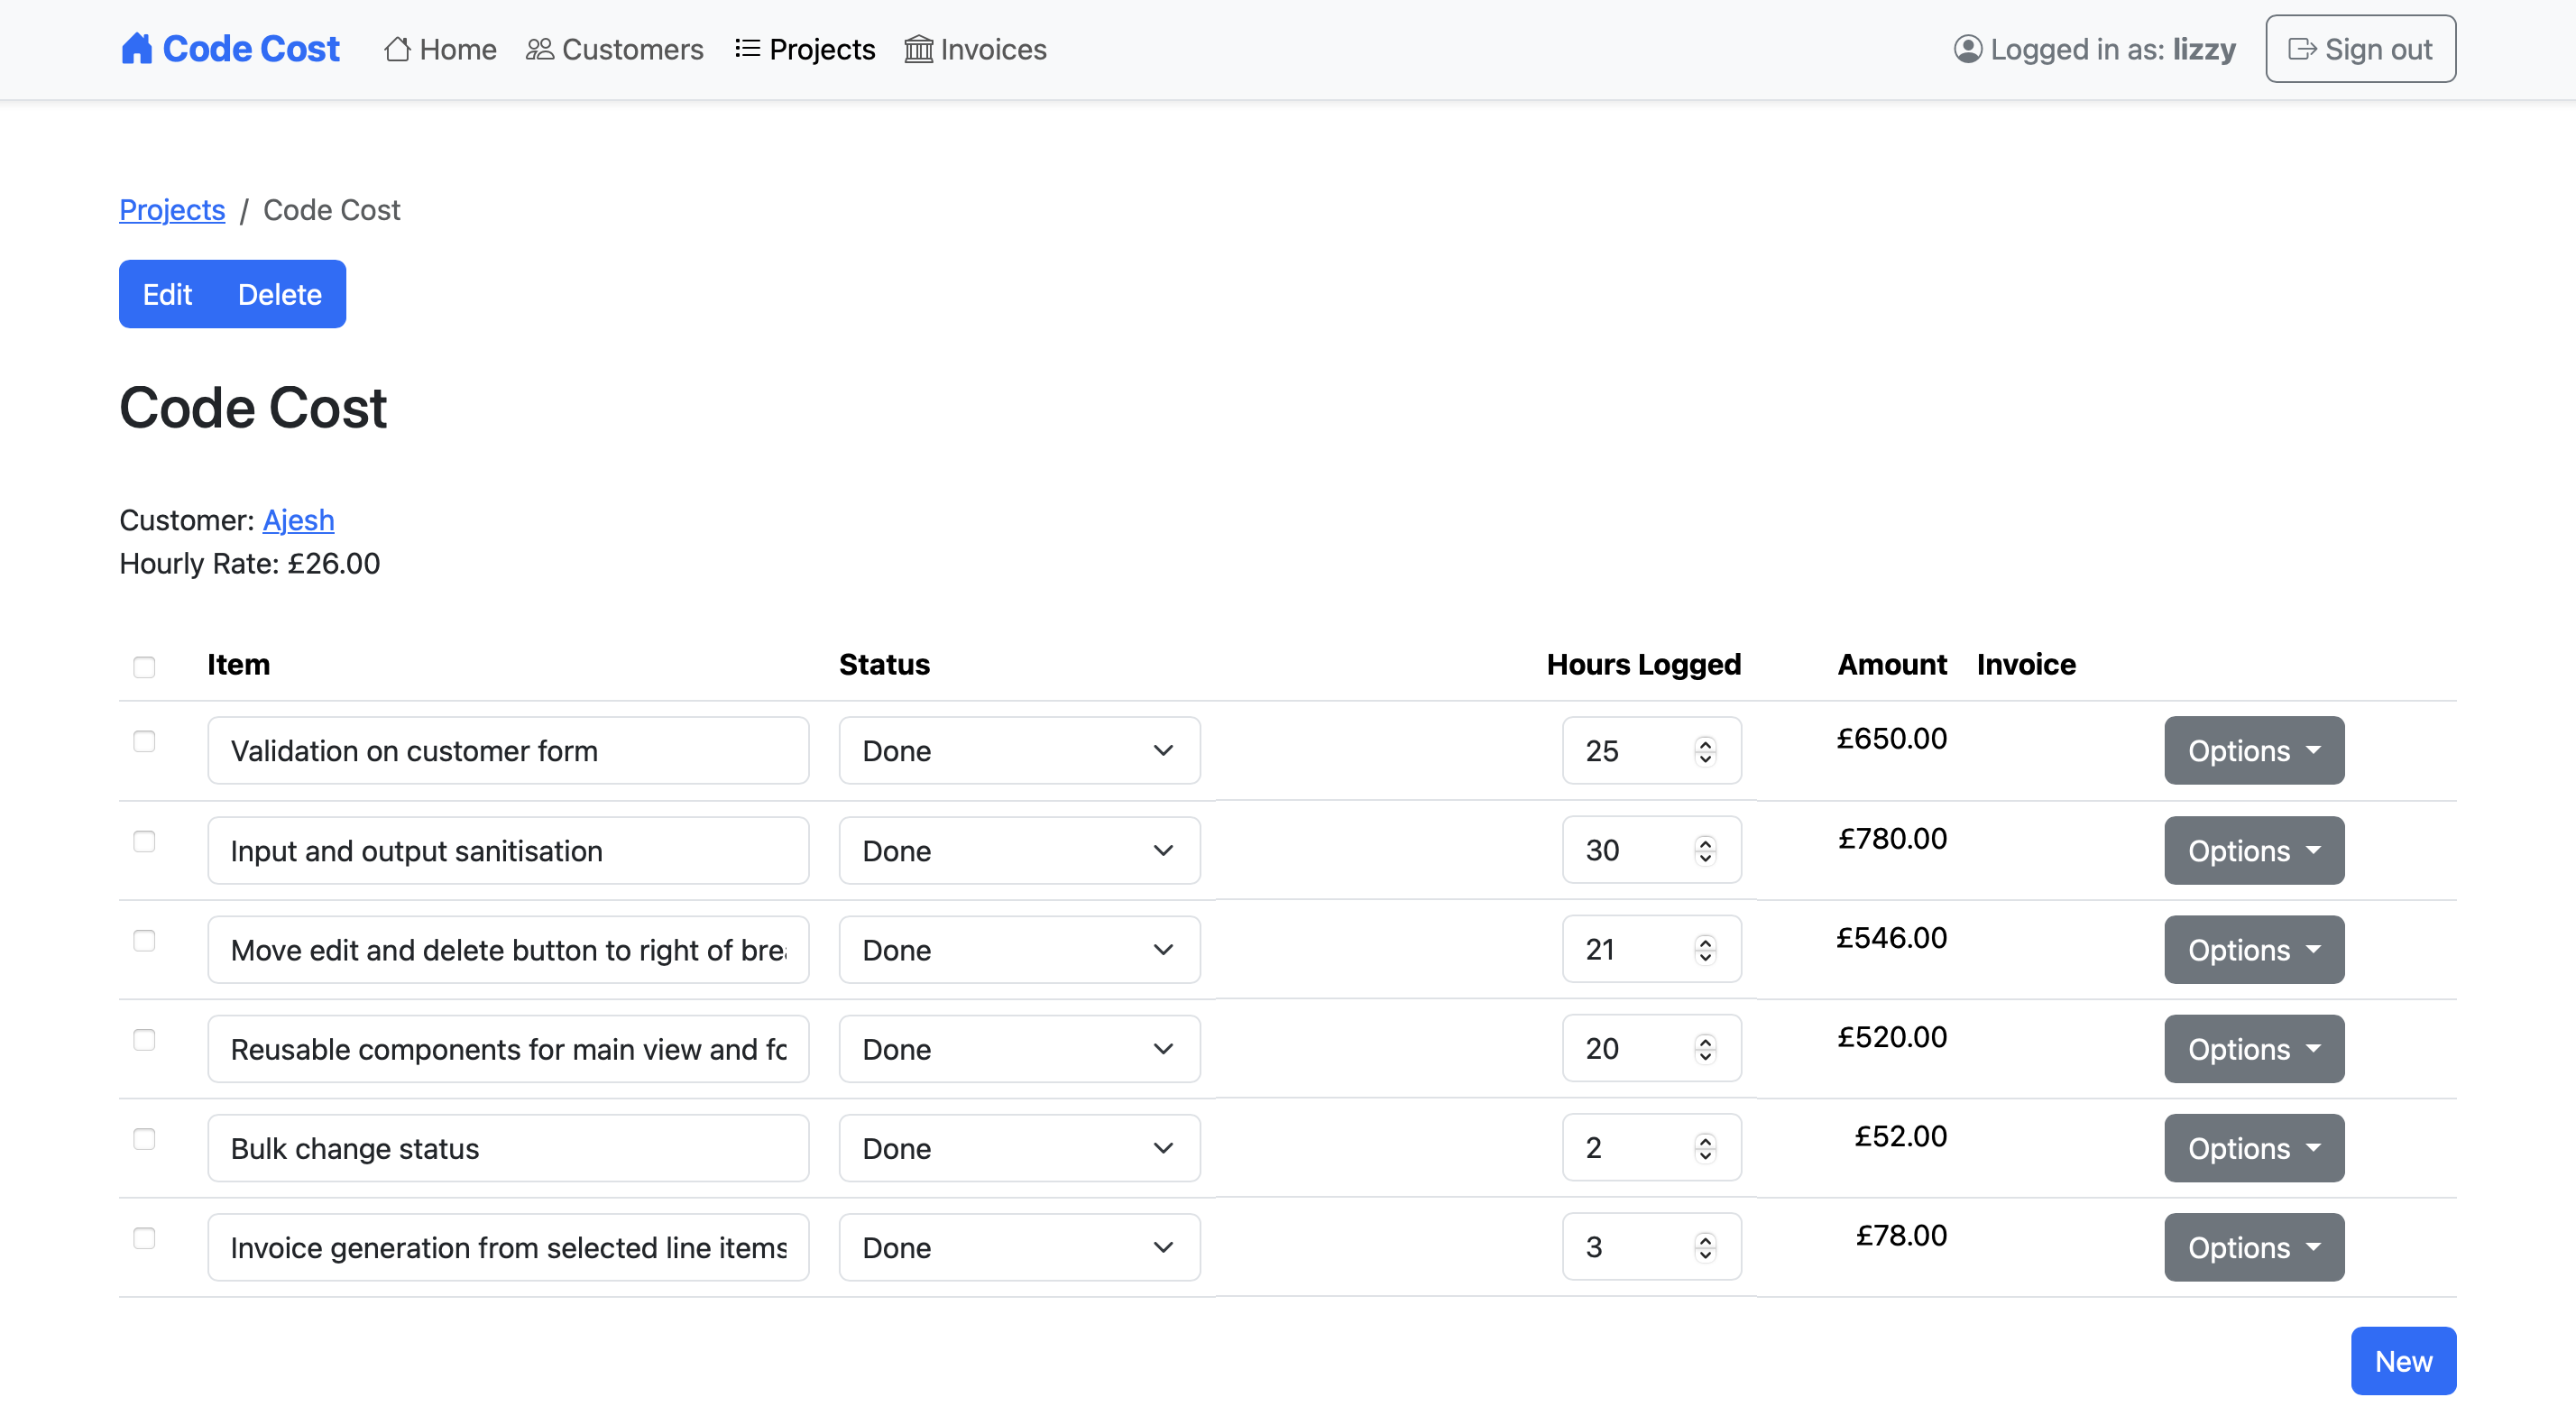Edit hours logged for Bulk change status
The width and height of the screenshot is (2576, 1425).
1650,1148
